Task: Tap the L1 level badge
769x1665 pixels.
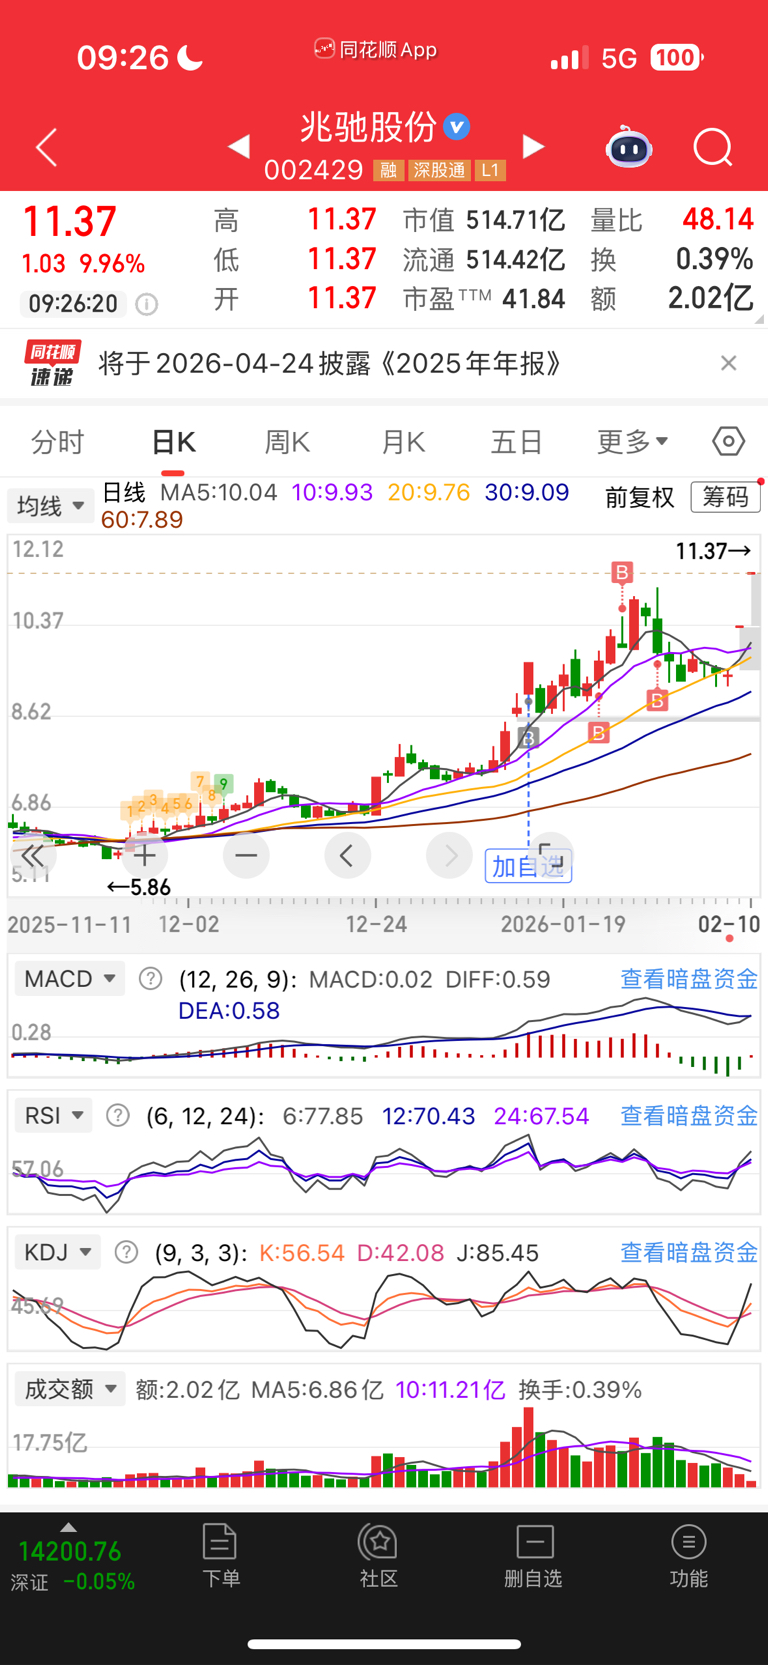Action: [x=490, y=171]
